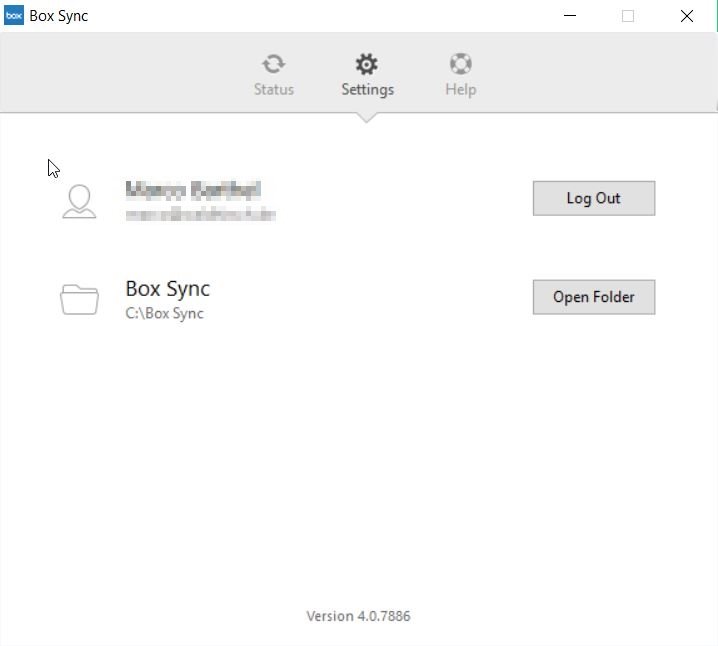Open the Status sync arrows icon

pyautogui.click(x=274, y=64)
